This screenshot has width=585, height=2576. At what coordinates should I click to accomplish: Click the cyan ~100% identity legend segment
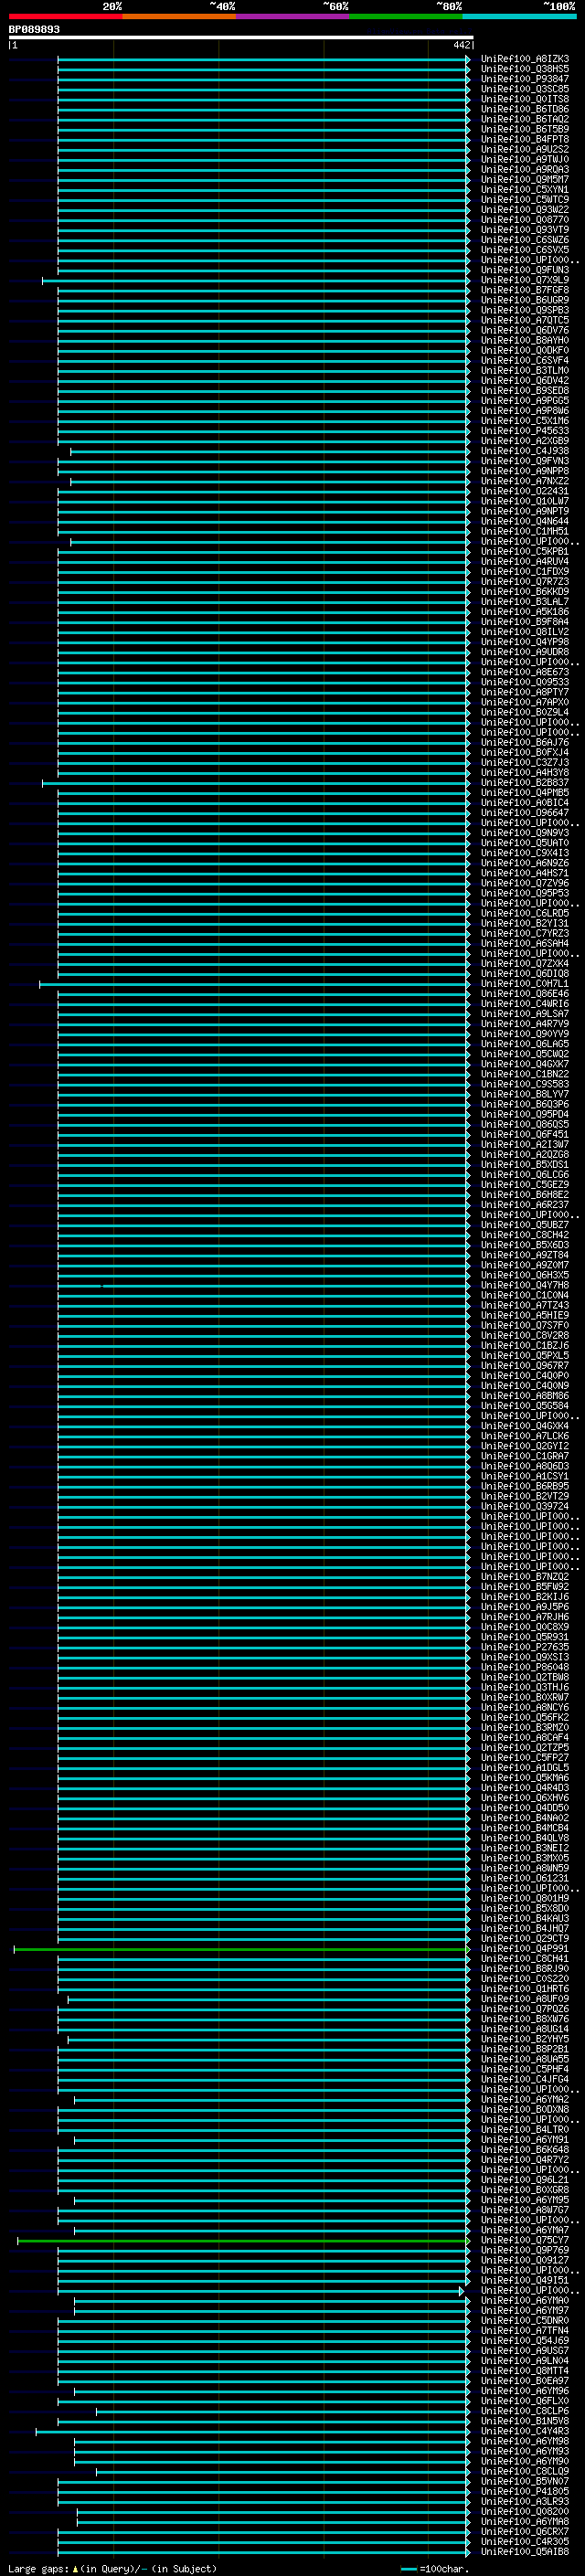click(x=519, y=16)
